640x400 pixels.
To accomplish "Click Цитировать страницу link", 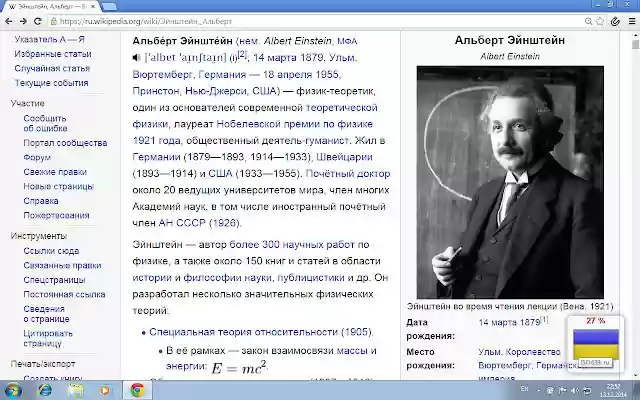I will 48,338.
